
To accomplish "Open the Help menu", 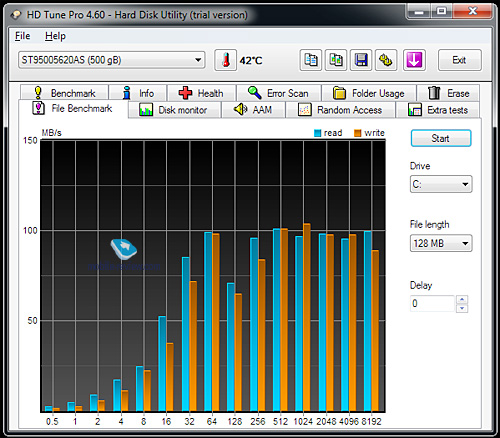I will [x=55, y=36].
